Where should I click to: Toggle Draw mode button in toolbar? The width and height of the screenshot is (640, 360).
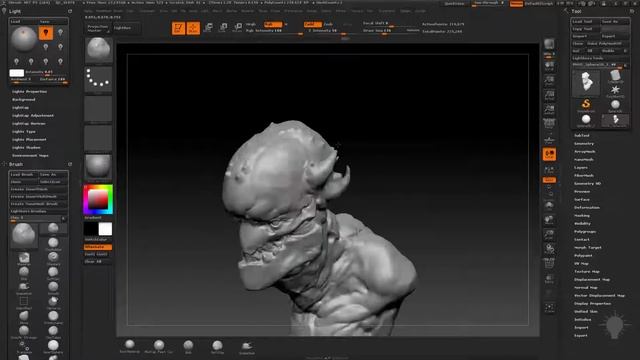193,28
